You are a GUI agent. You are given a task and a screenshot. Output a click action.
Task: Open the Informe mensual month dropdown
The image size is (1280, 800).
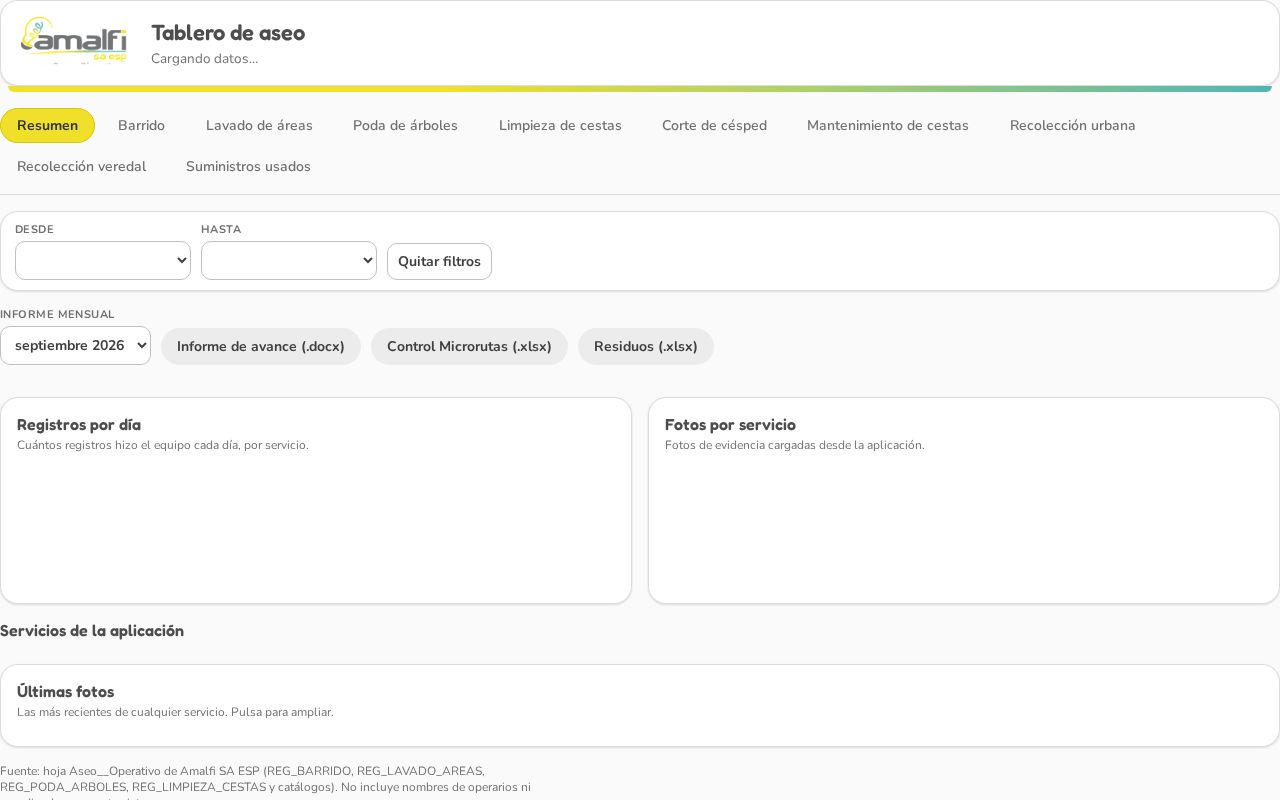coord(75,346)
